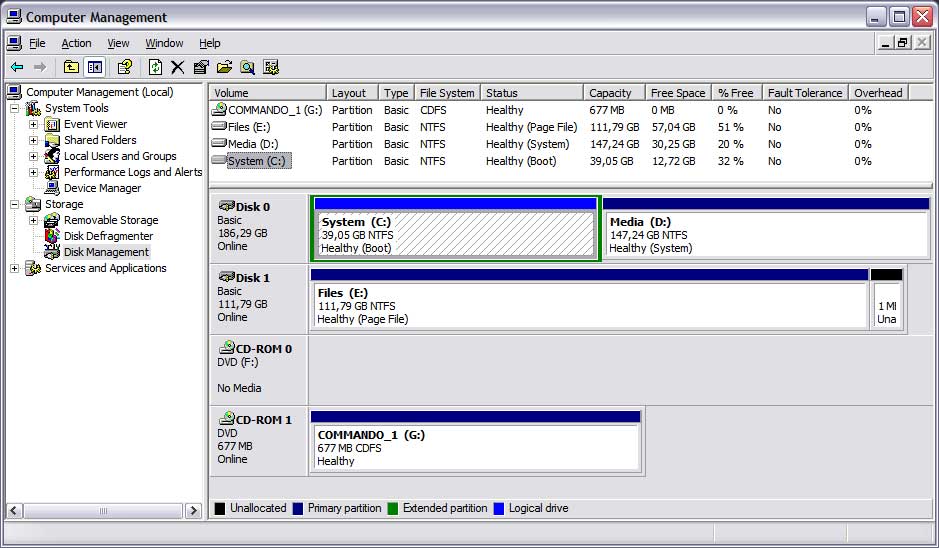Restore the inner MMC child window

903,43
